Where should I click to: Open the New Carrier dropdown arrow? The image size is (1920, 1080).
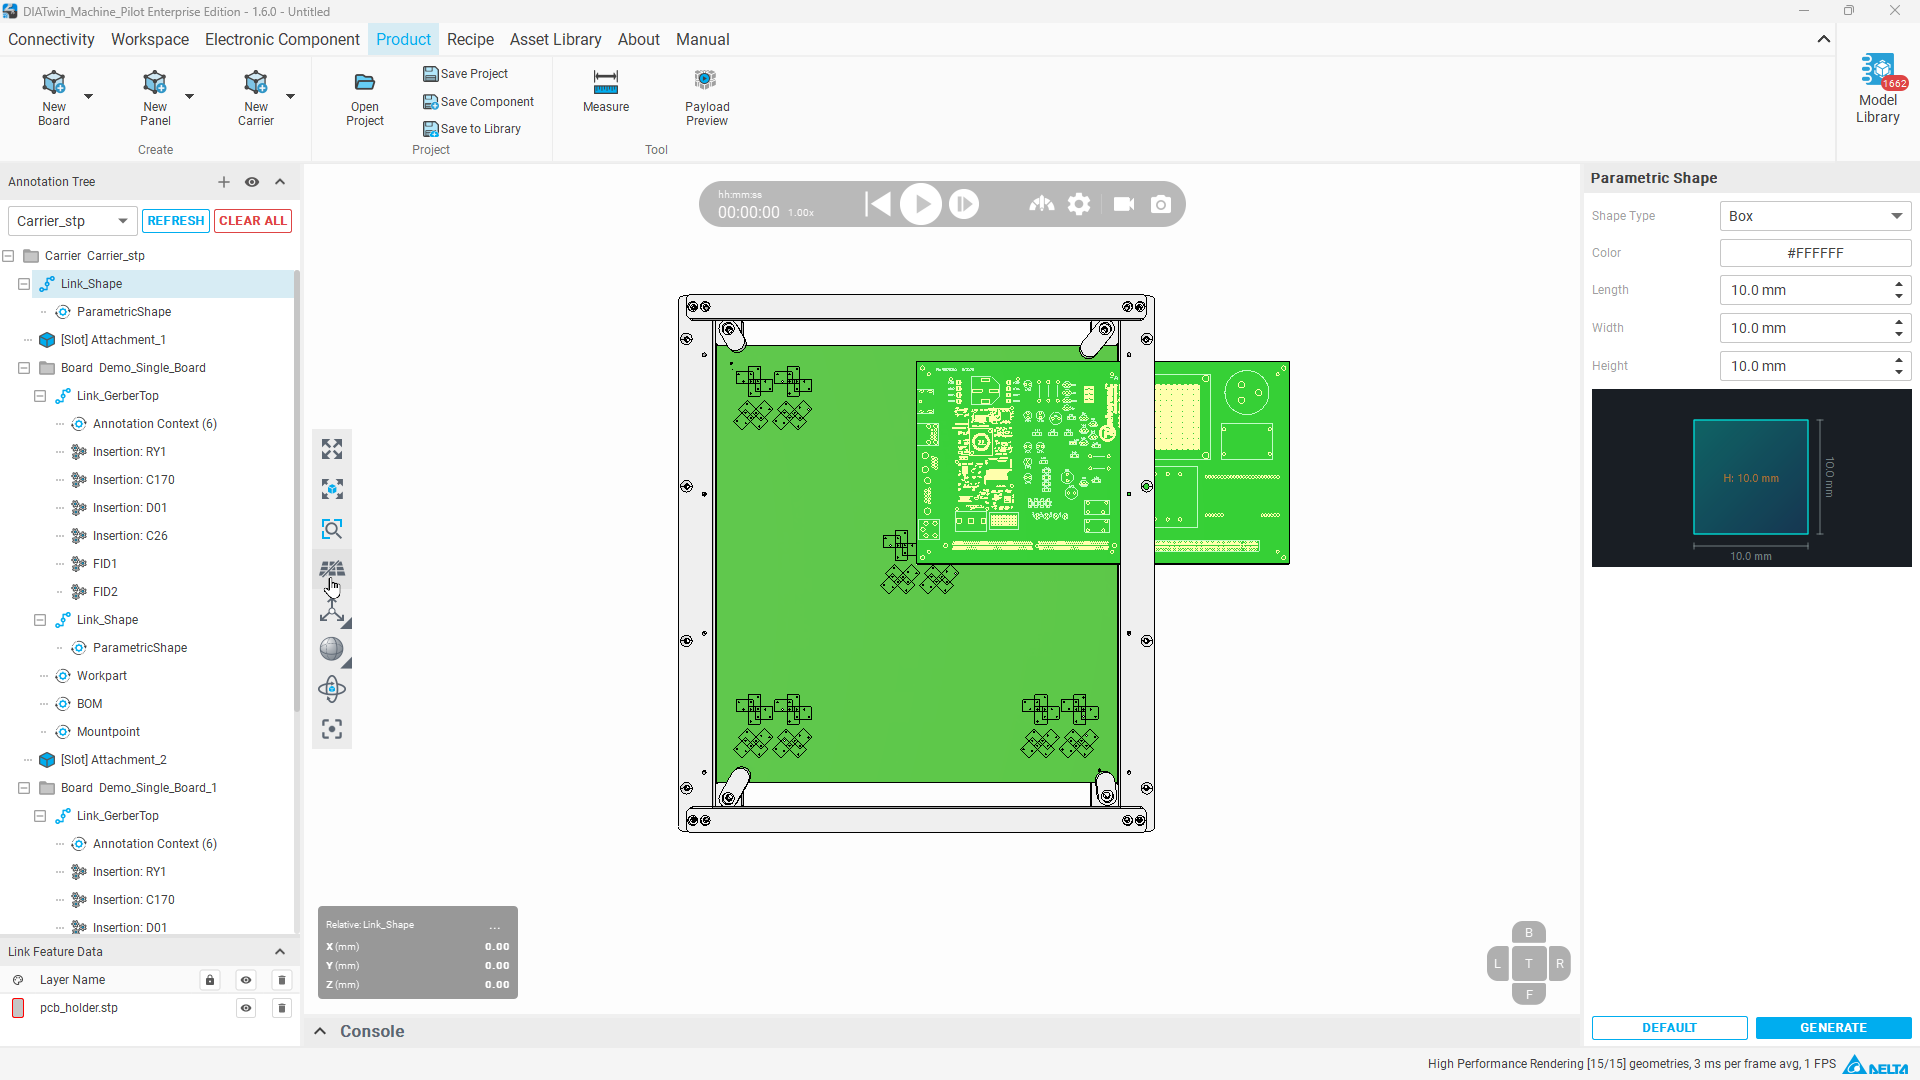point(291,96)
